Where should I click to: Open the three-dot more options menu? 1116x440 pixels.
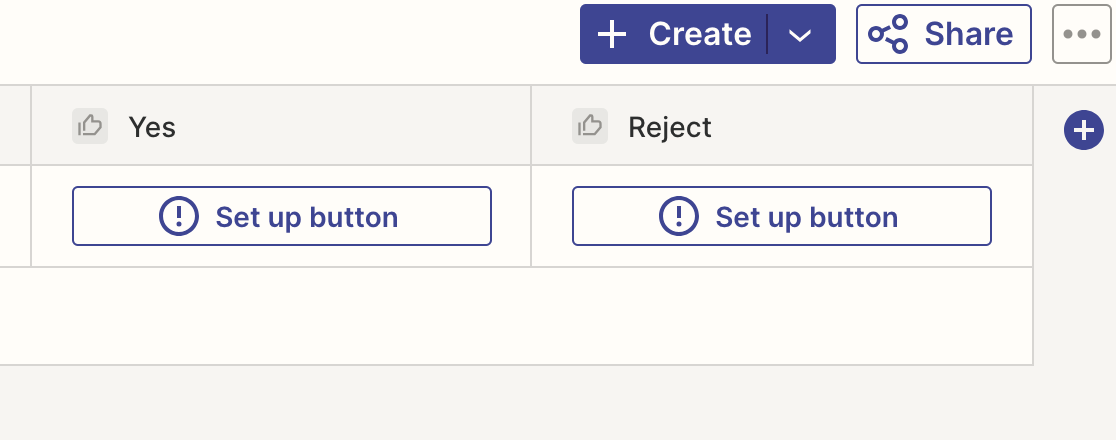pyautogui.click(x=1082, y=35)
